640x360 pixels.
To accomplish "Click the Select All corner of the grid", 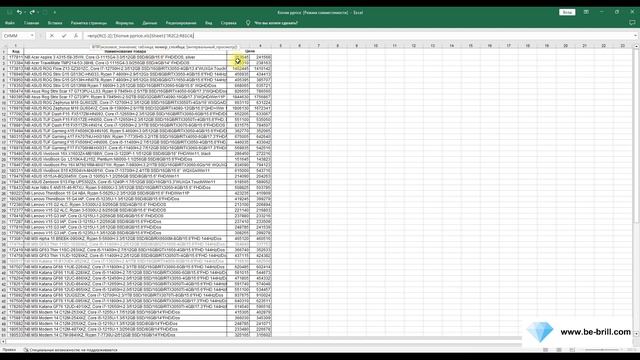I will coord(4,46).
